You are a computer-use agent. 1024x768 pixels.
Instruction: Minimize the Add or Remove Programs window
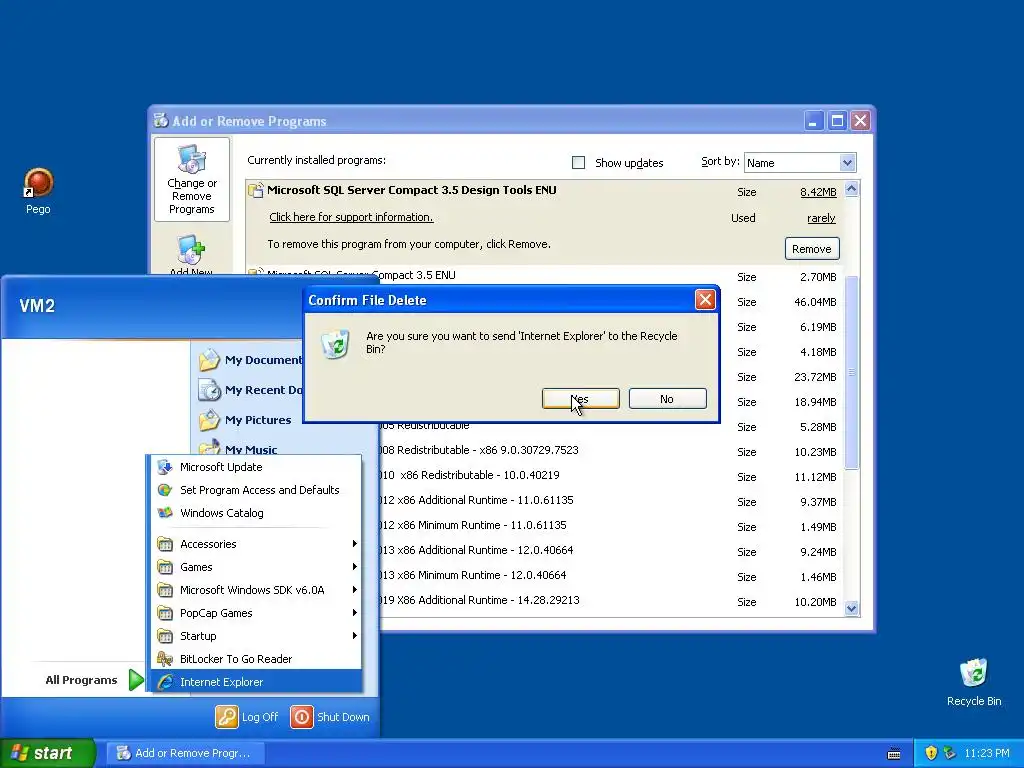pyautogui.click(x=814, y=121)
